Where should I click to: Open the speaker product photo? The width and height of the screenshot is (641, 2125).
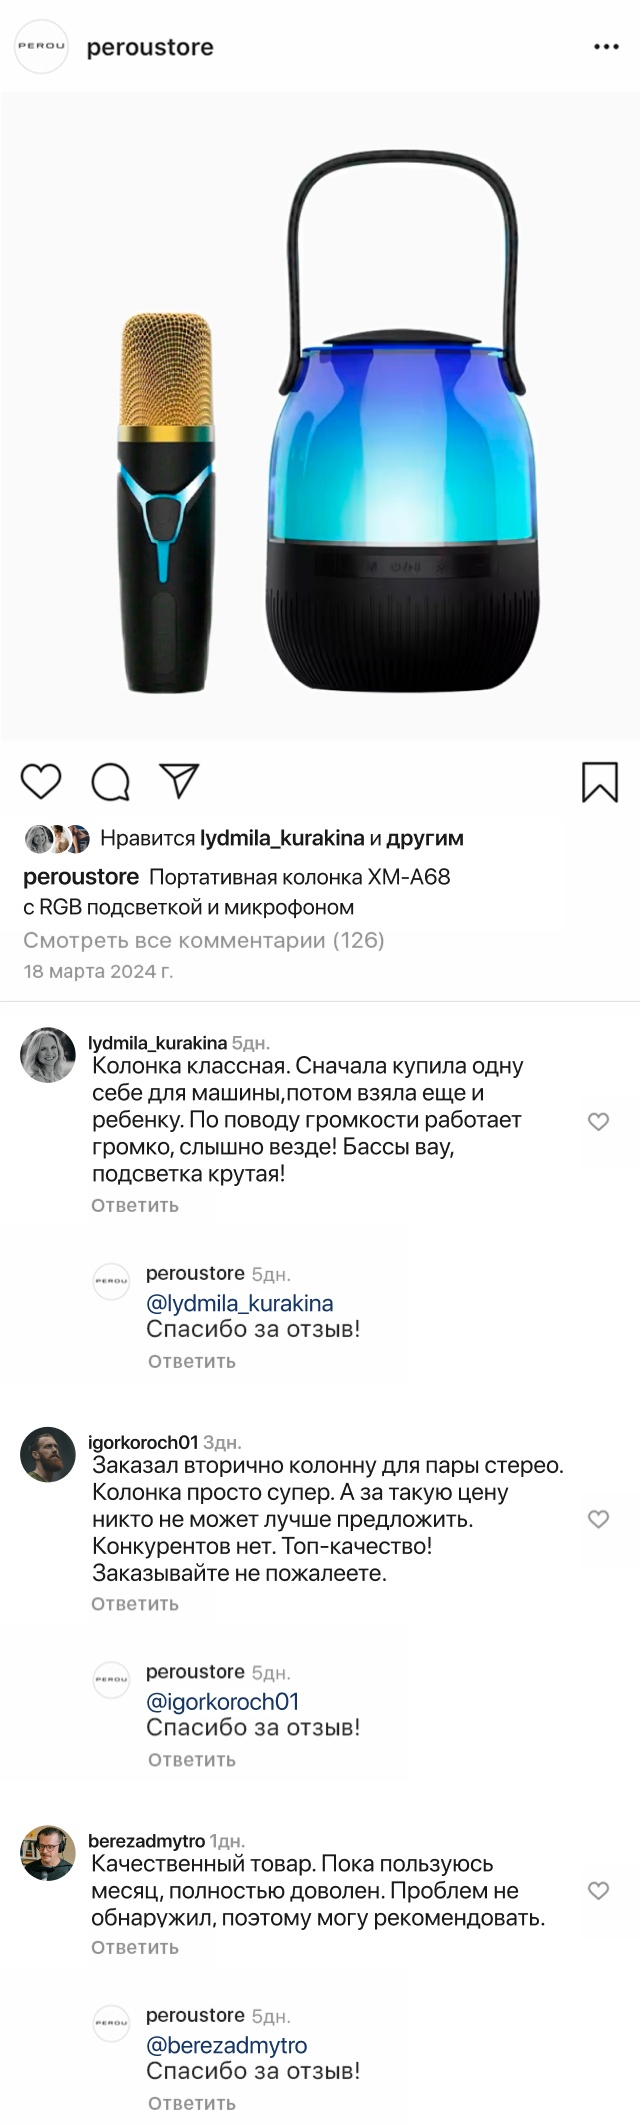pyautogui.click(x=320, y=416)
